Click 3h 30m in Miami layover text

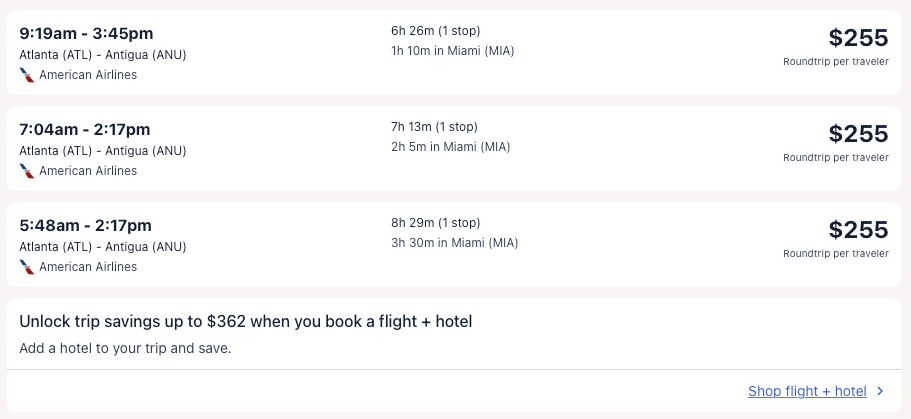point(454,243)
